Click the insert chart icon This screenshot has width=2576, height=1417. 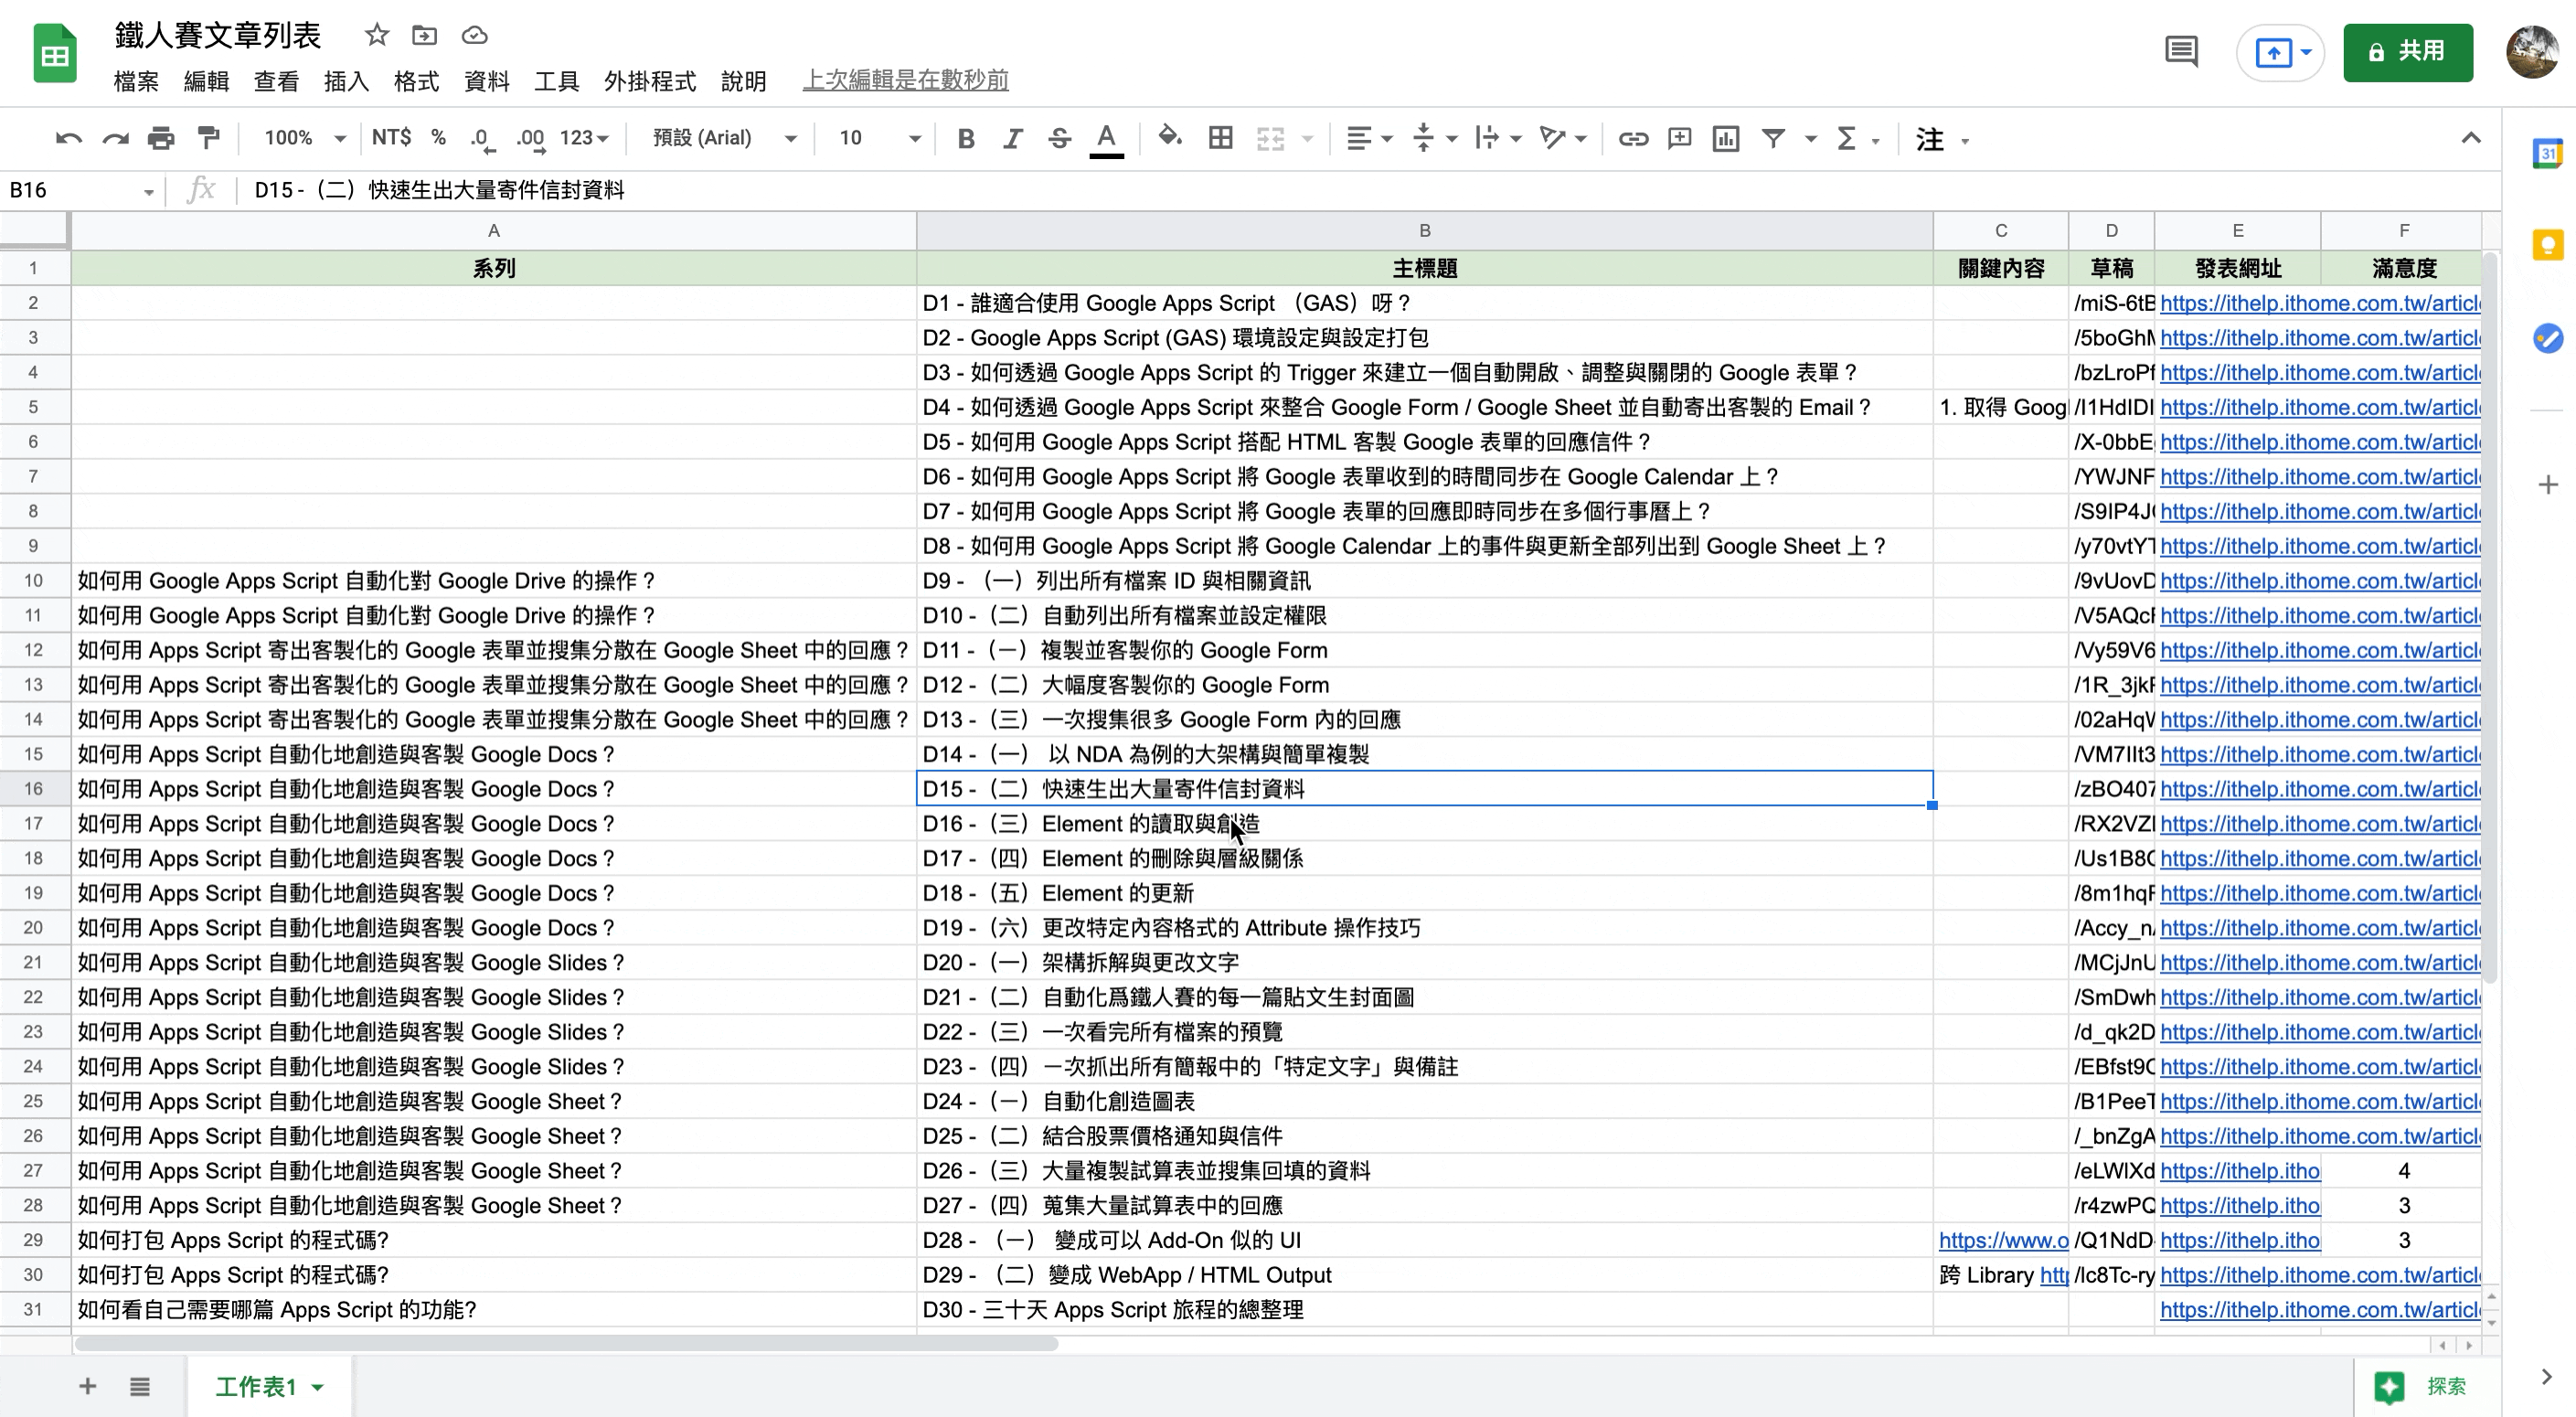(x=1726, y=138)
